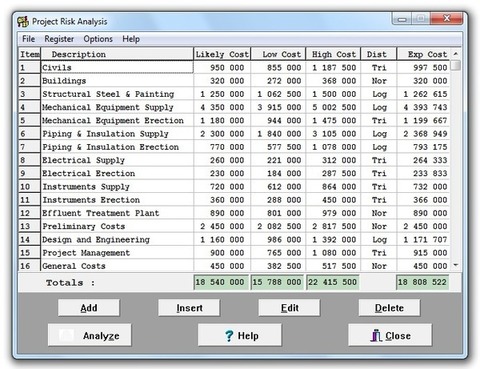Open the Options menu
480x369 pixels.
click(x=98, y=39)
